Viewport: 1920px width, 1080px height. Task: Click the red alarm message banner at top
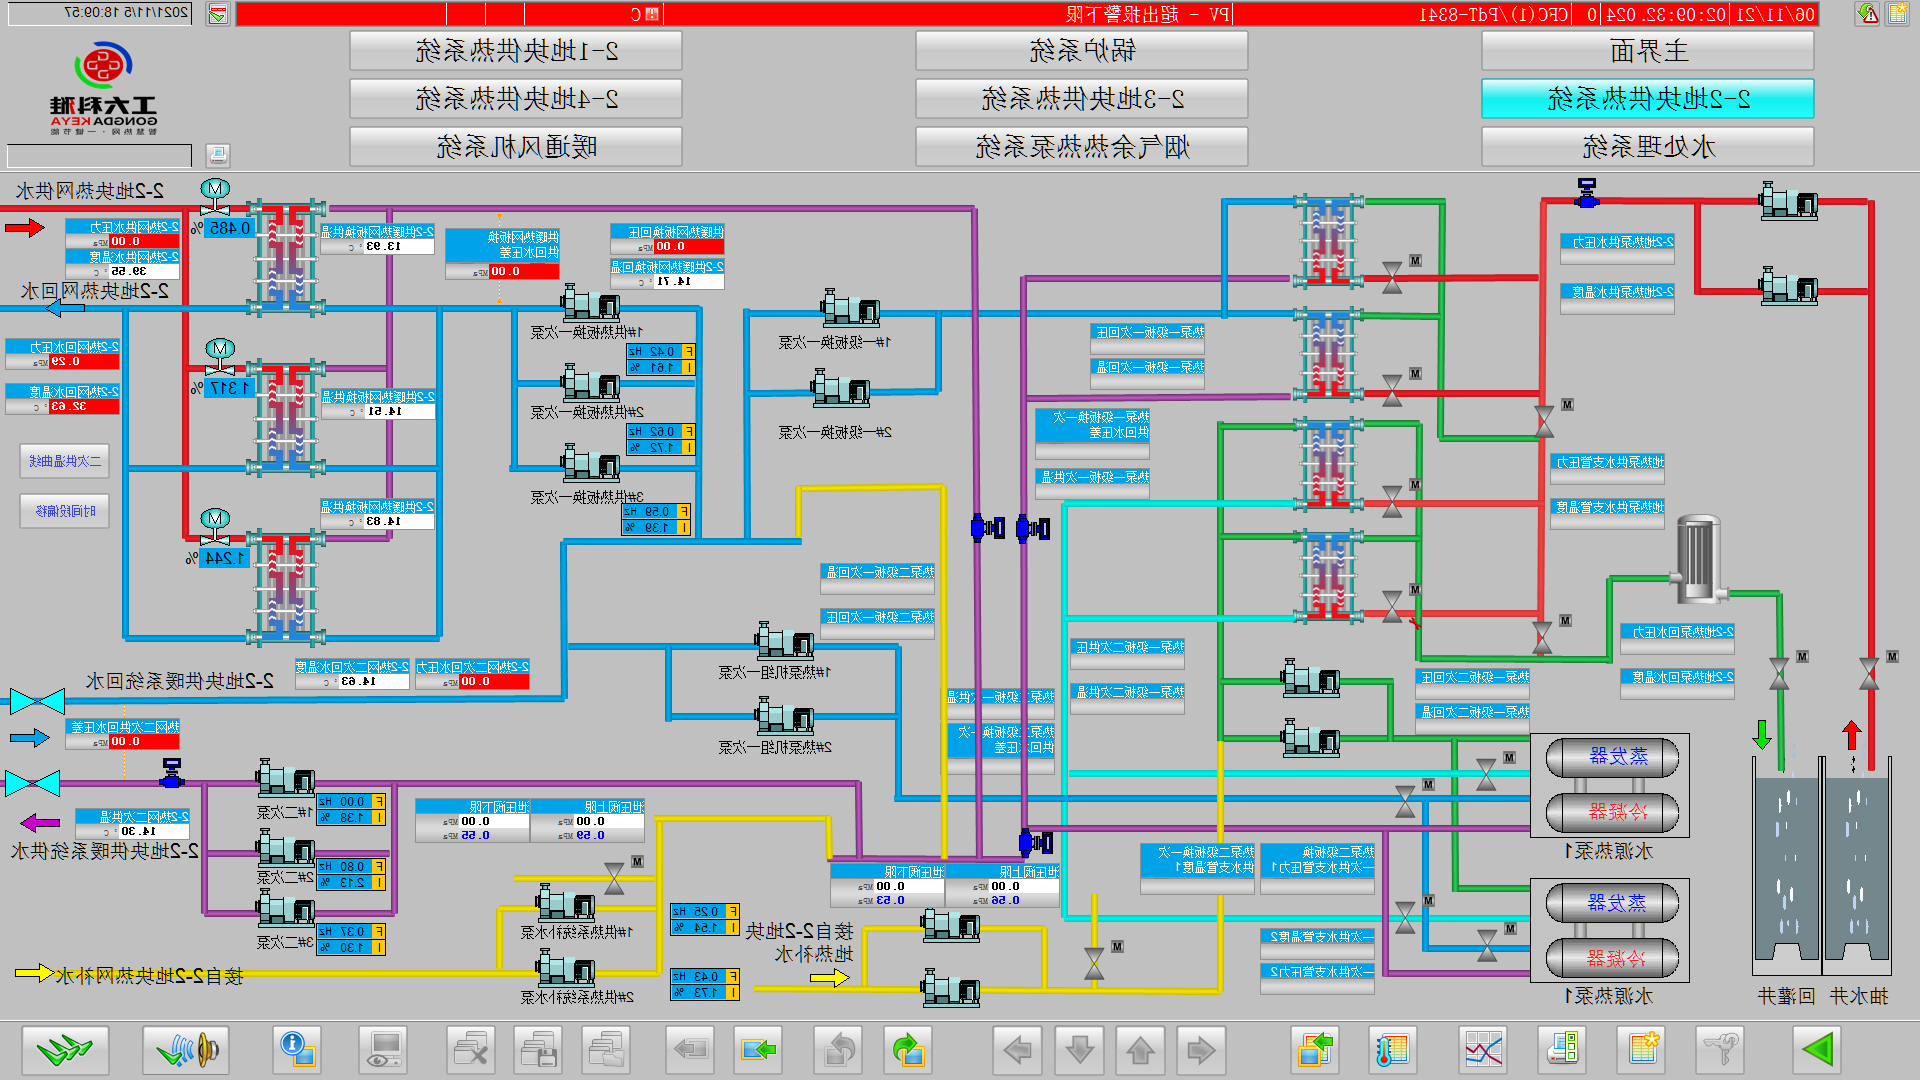[x=1027, y=14]
